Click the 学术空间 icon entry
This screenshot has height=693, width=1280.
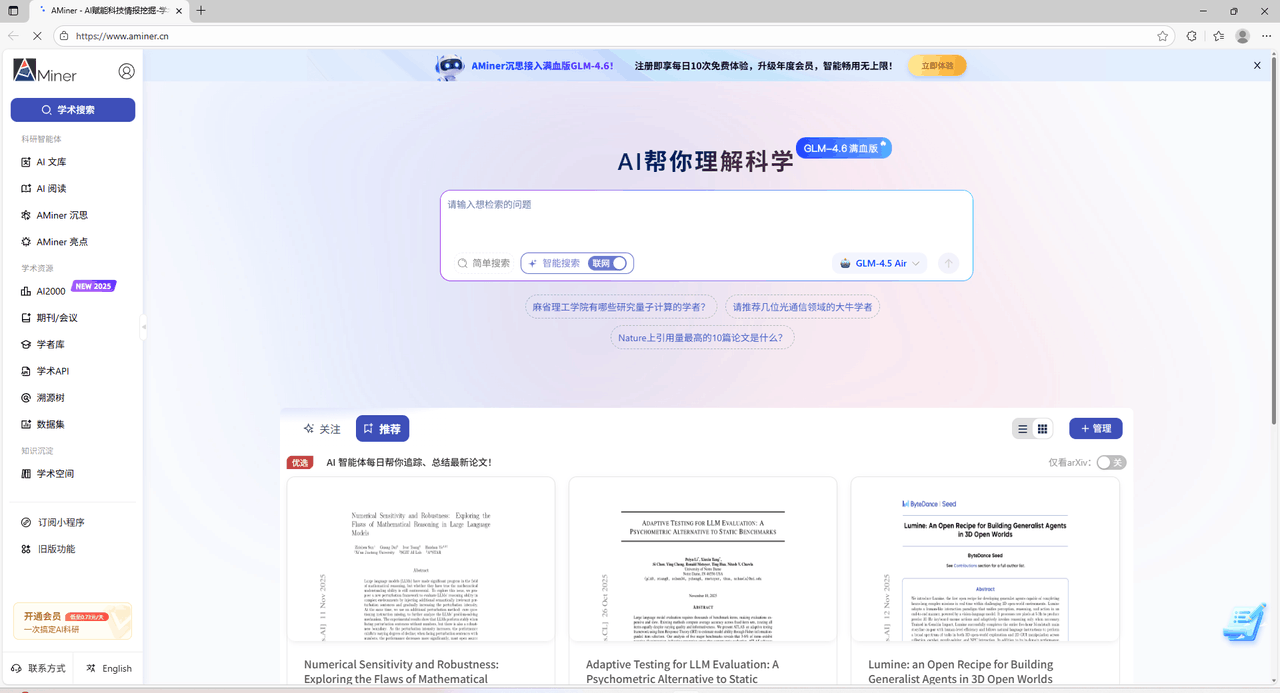[48, 474]
